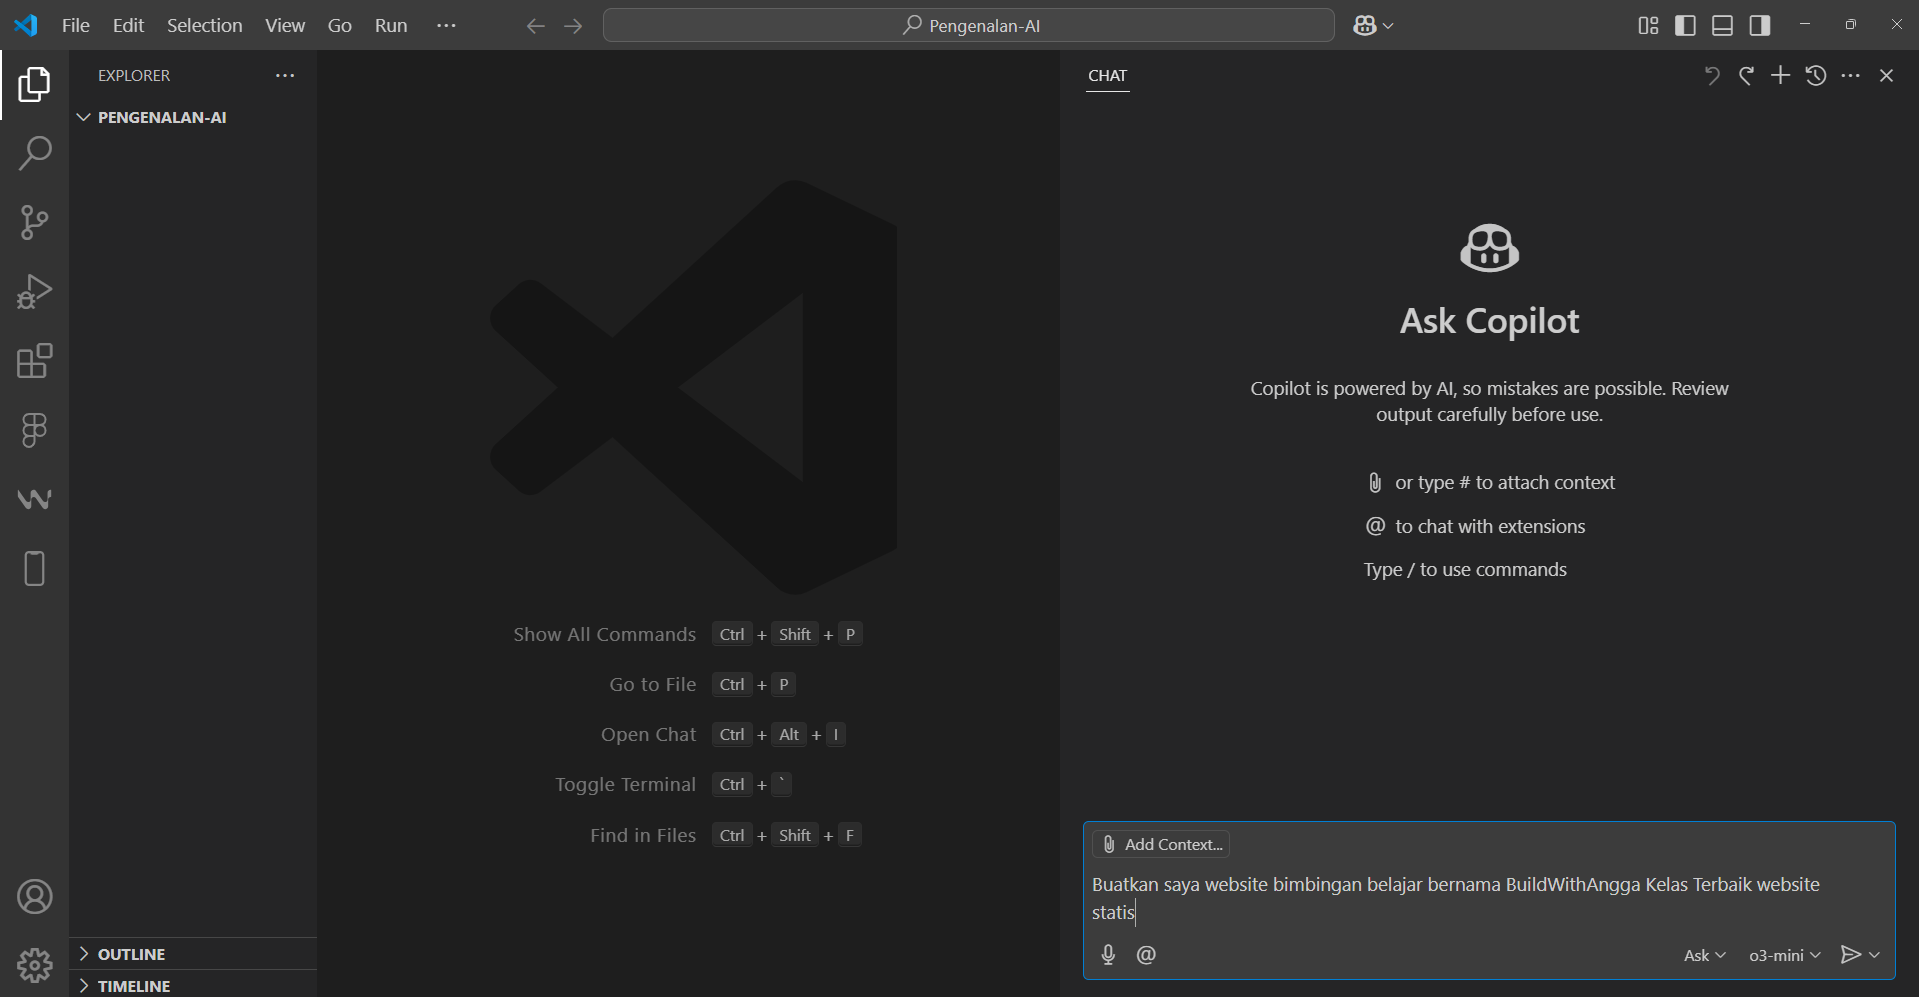1919x997 pixels.
Task: Click inside the chat prompt text box
Action: [x=1489, y=898]
